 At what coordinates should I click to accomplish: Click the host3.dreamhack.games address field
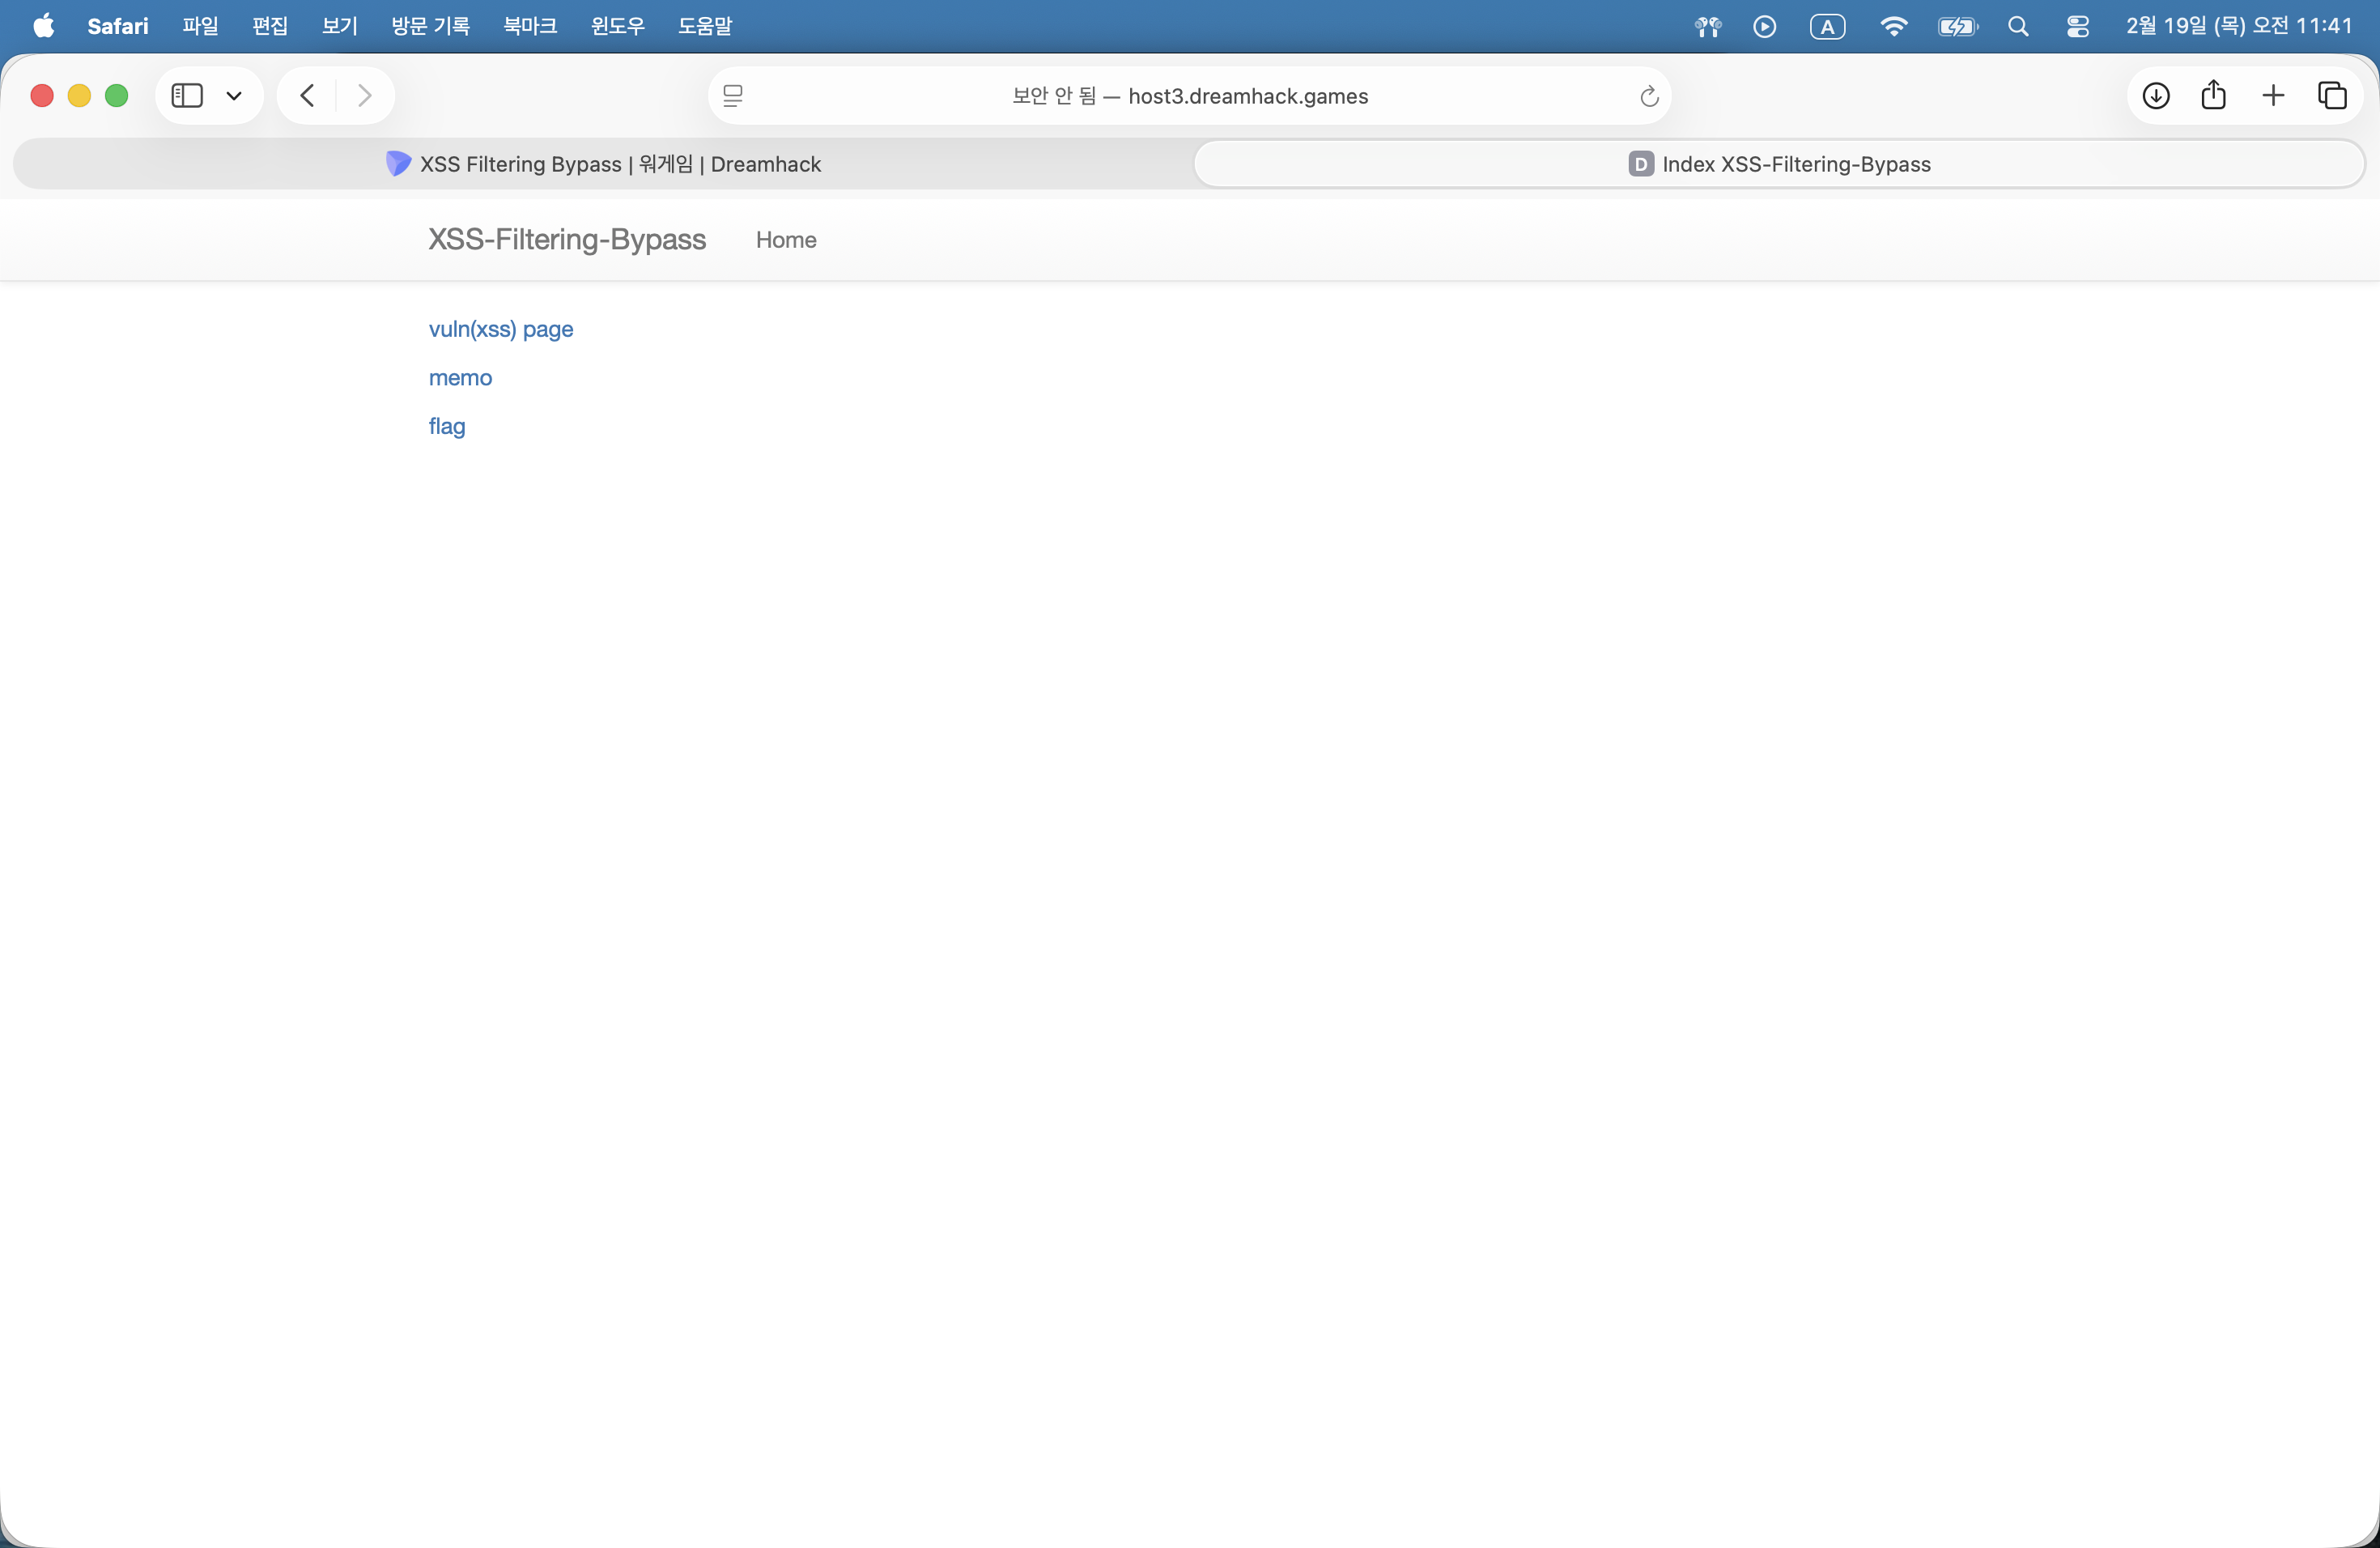[1190, 96]
